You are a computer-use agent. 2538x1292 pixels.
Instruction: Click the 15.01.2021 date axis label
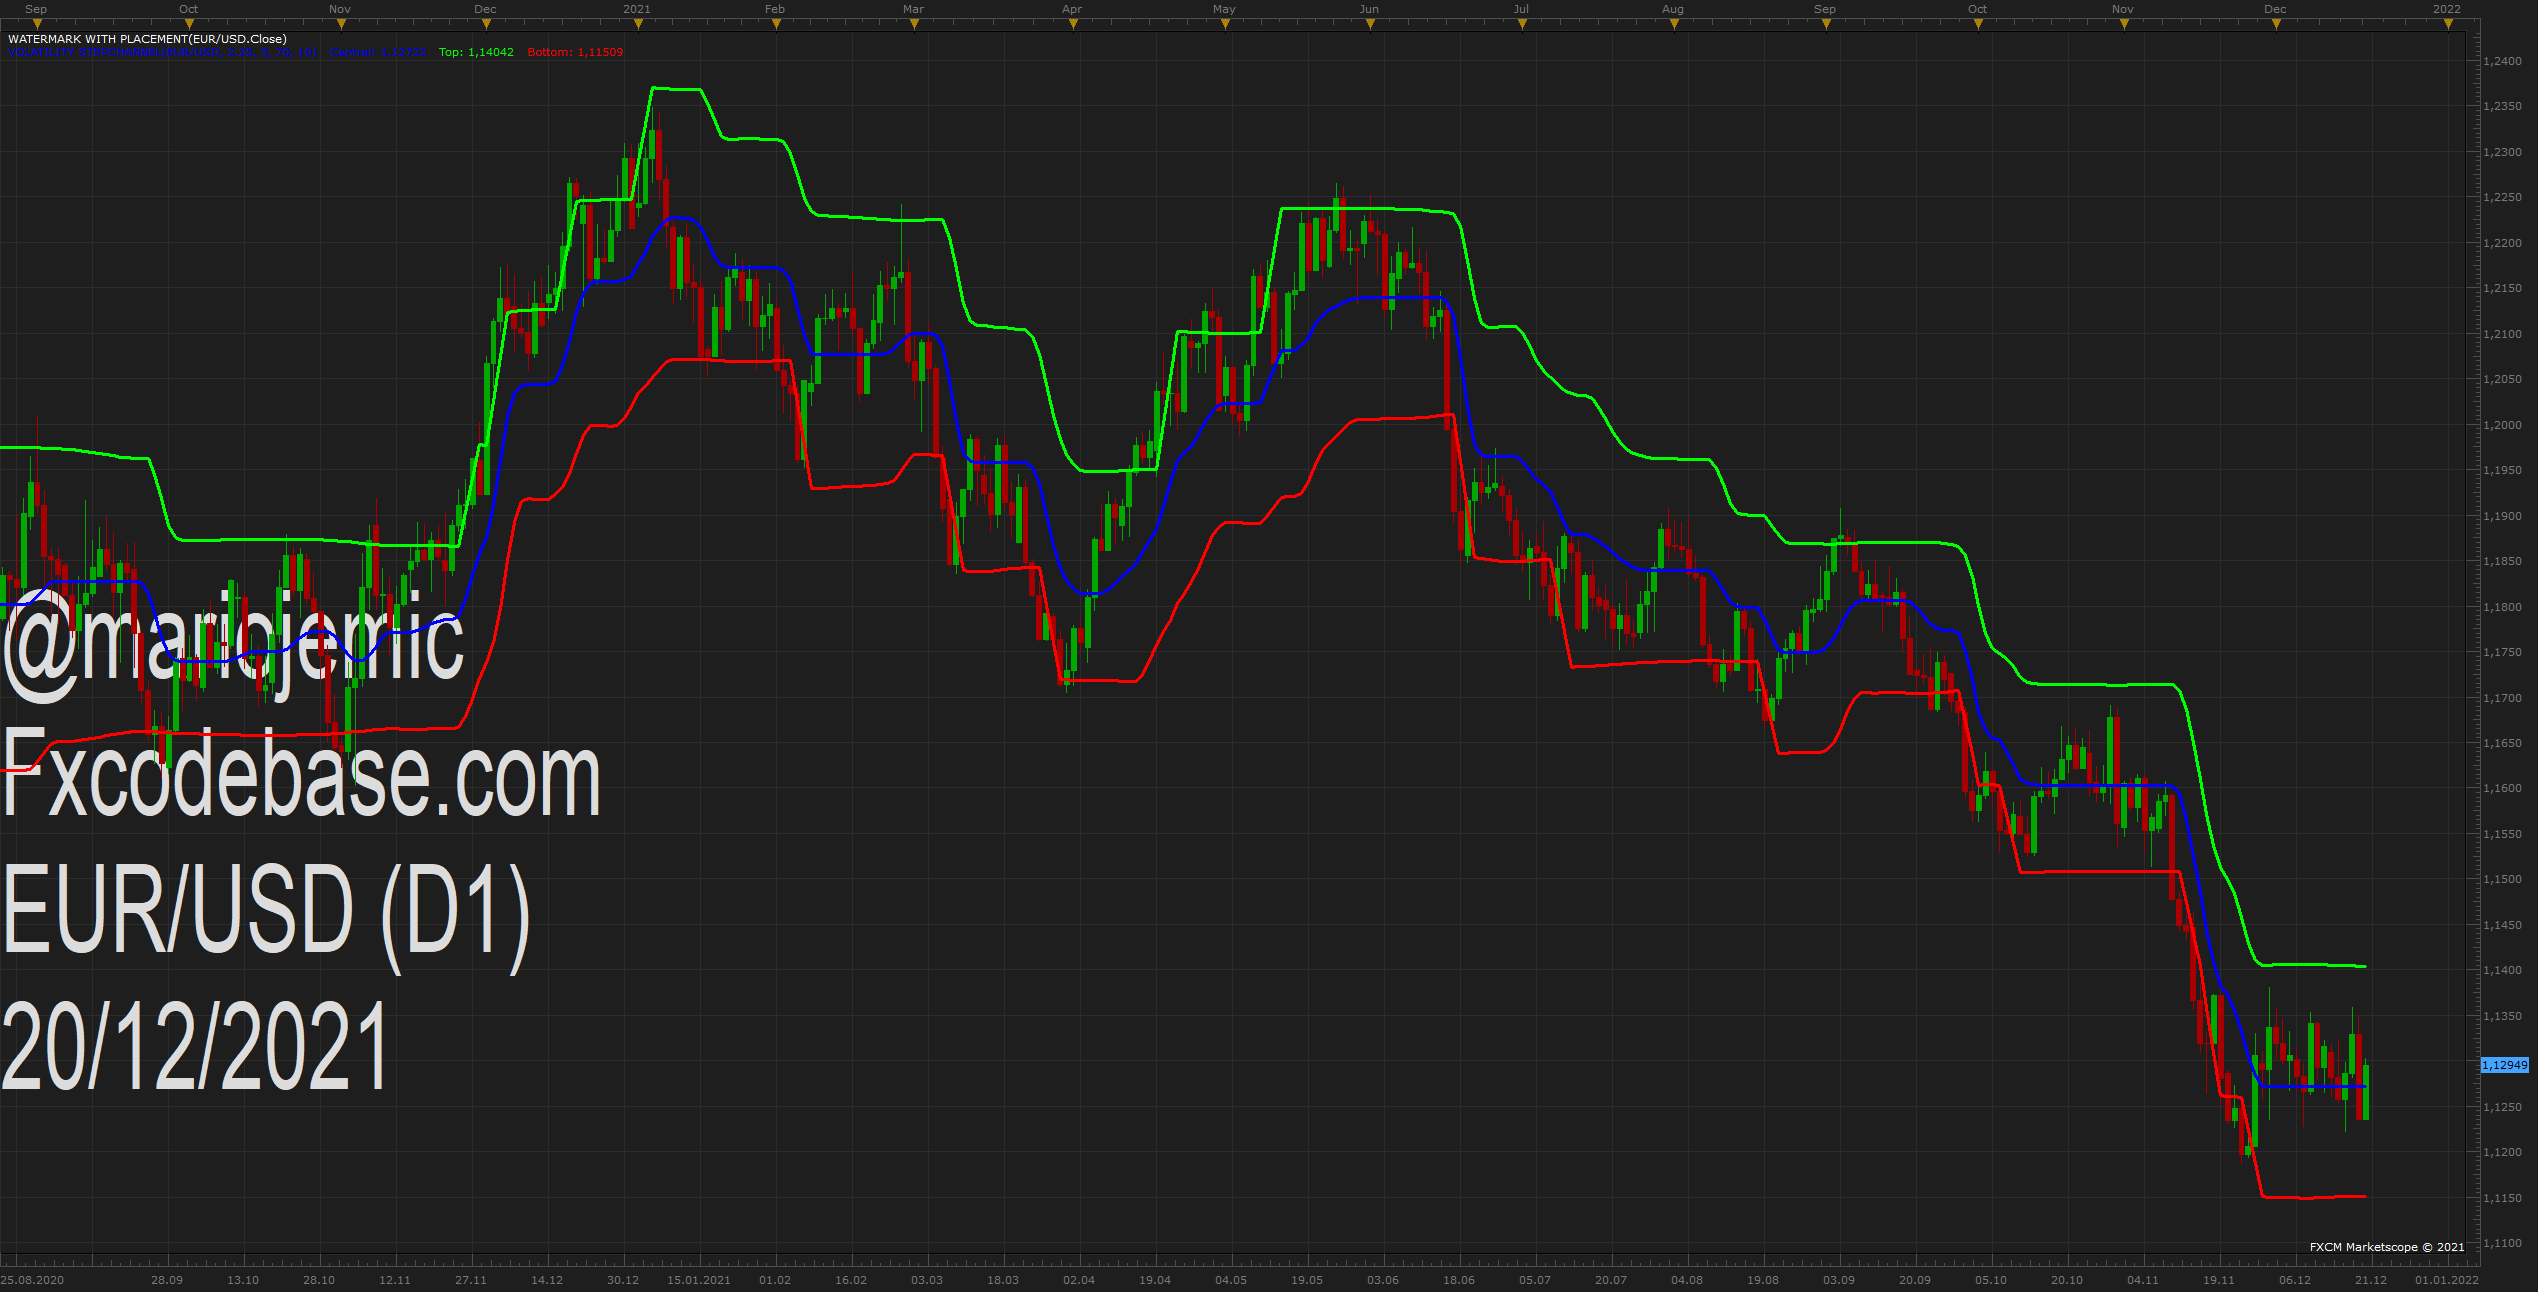tap(699, 1280)
